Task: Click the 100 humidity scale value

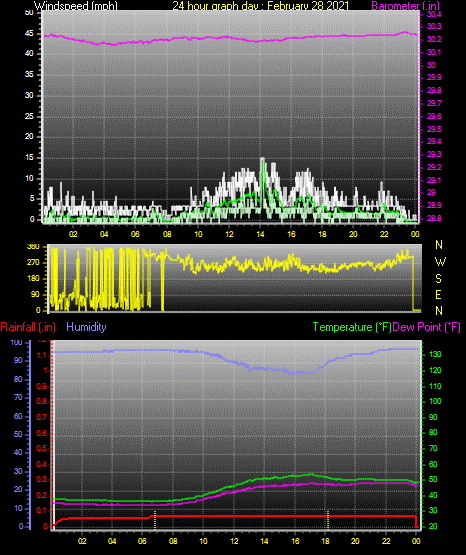Action: pyautogui.click(x=17, y=342)
